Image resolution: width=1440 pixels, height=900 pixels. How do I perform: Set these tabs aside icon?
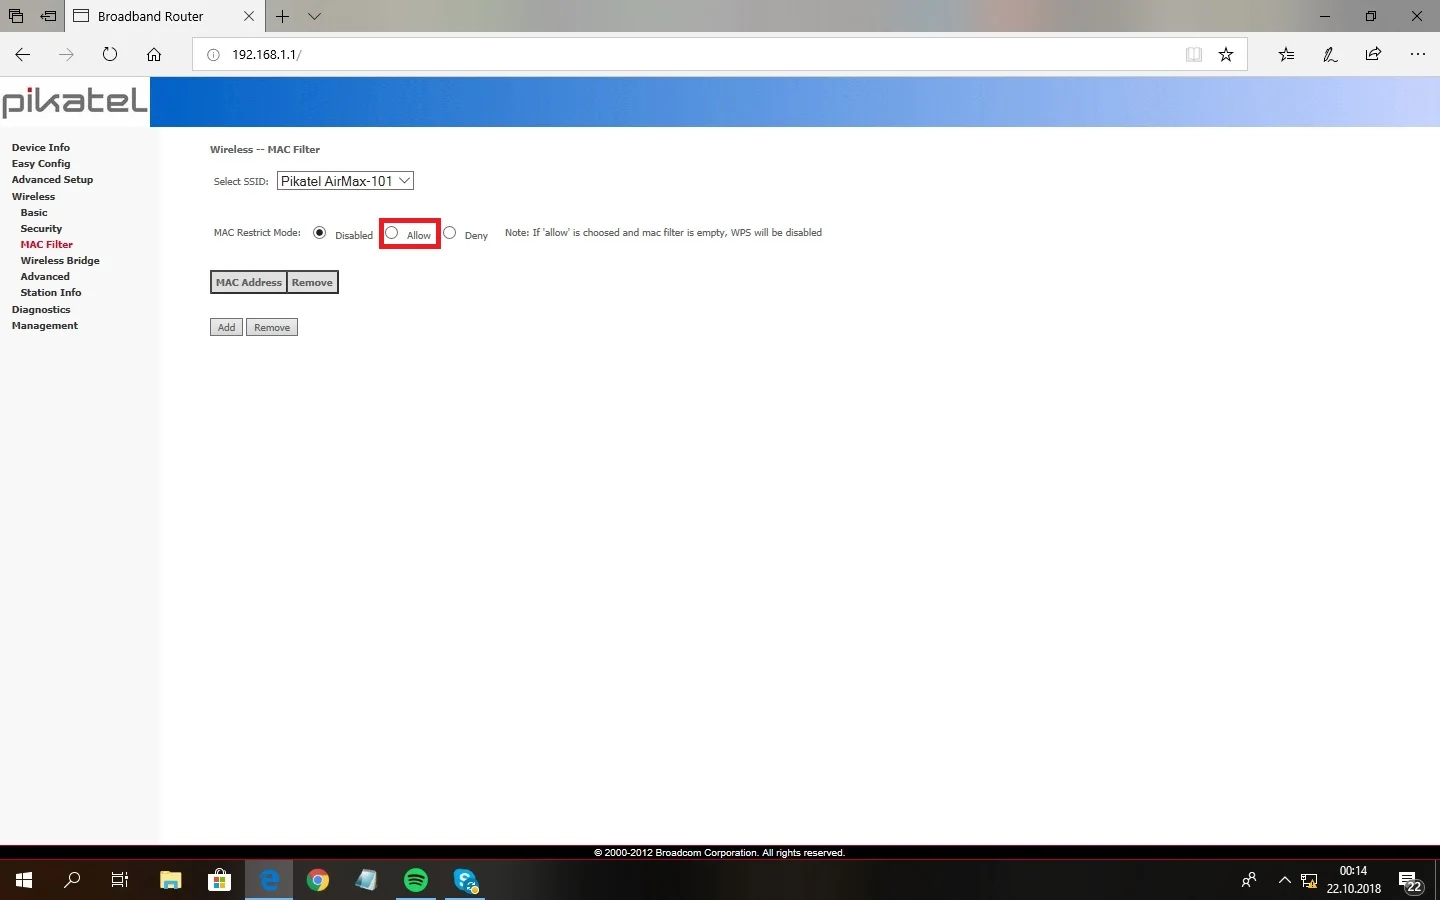pyautogui.click(x=48, y=16)
